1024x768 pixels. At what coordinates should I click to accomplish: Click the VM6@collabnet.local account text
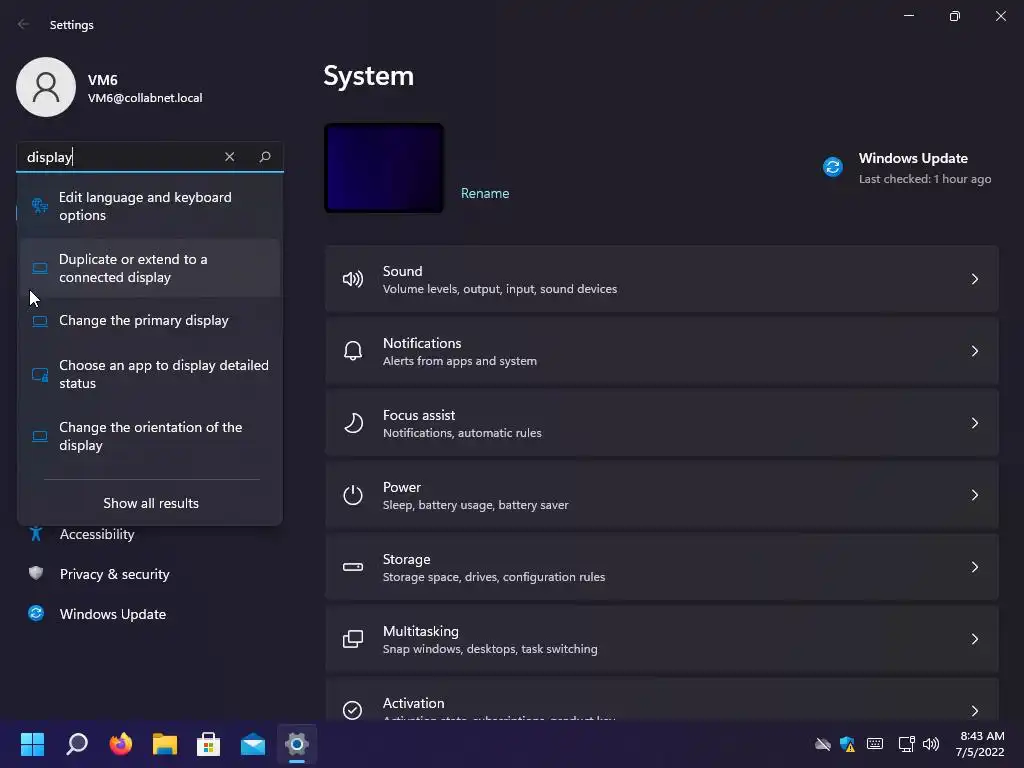point(145,98)
